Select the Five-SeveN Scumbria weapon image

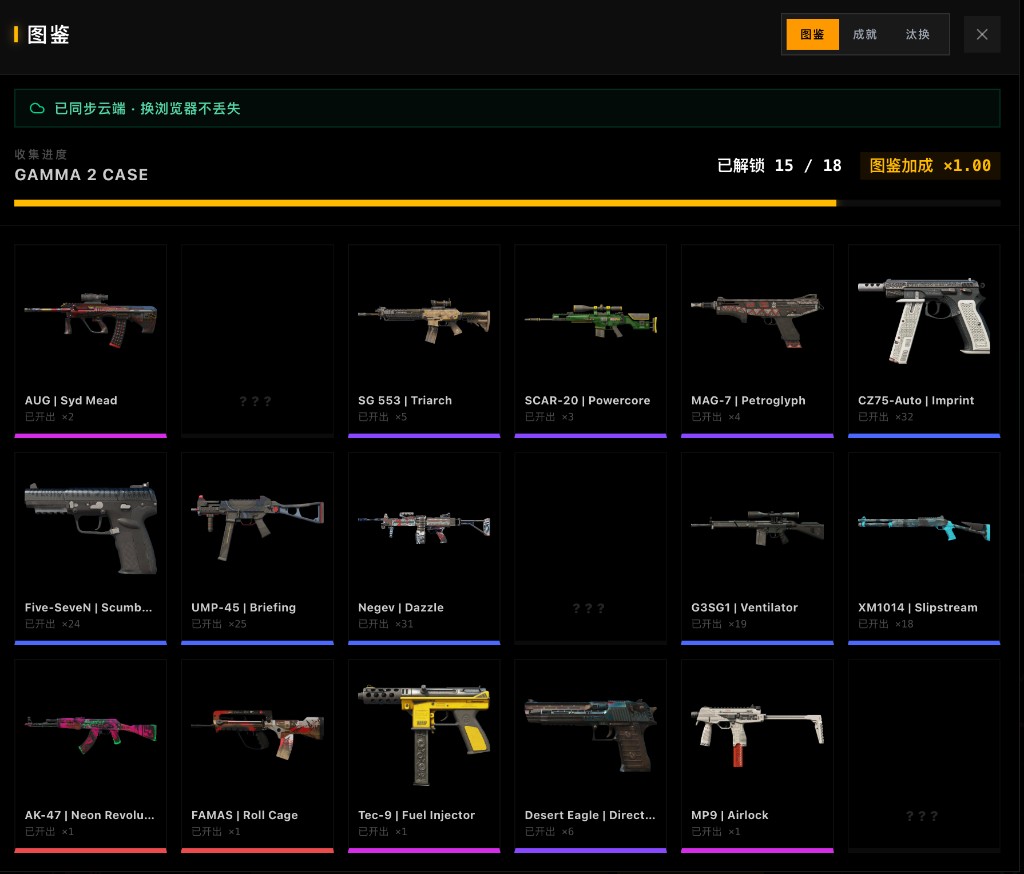(91, 528)
